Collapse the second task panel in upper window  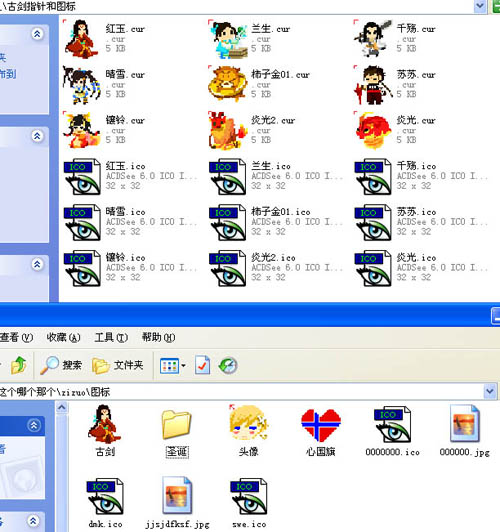(37, 136)
